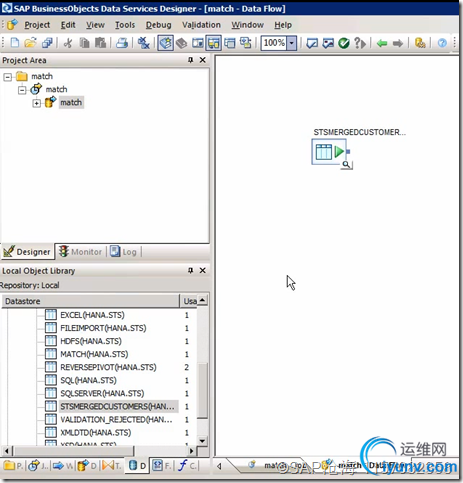Select the STSMERGEDCUSTOMERS table in library
The width and height of the screenshot is (463, 483).
coord(117,406)
